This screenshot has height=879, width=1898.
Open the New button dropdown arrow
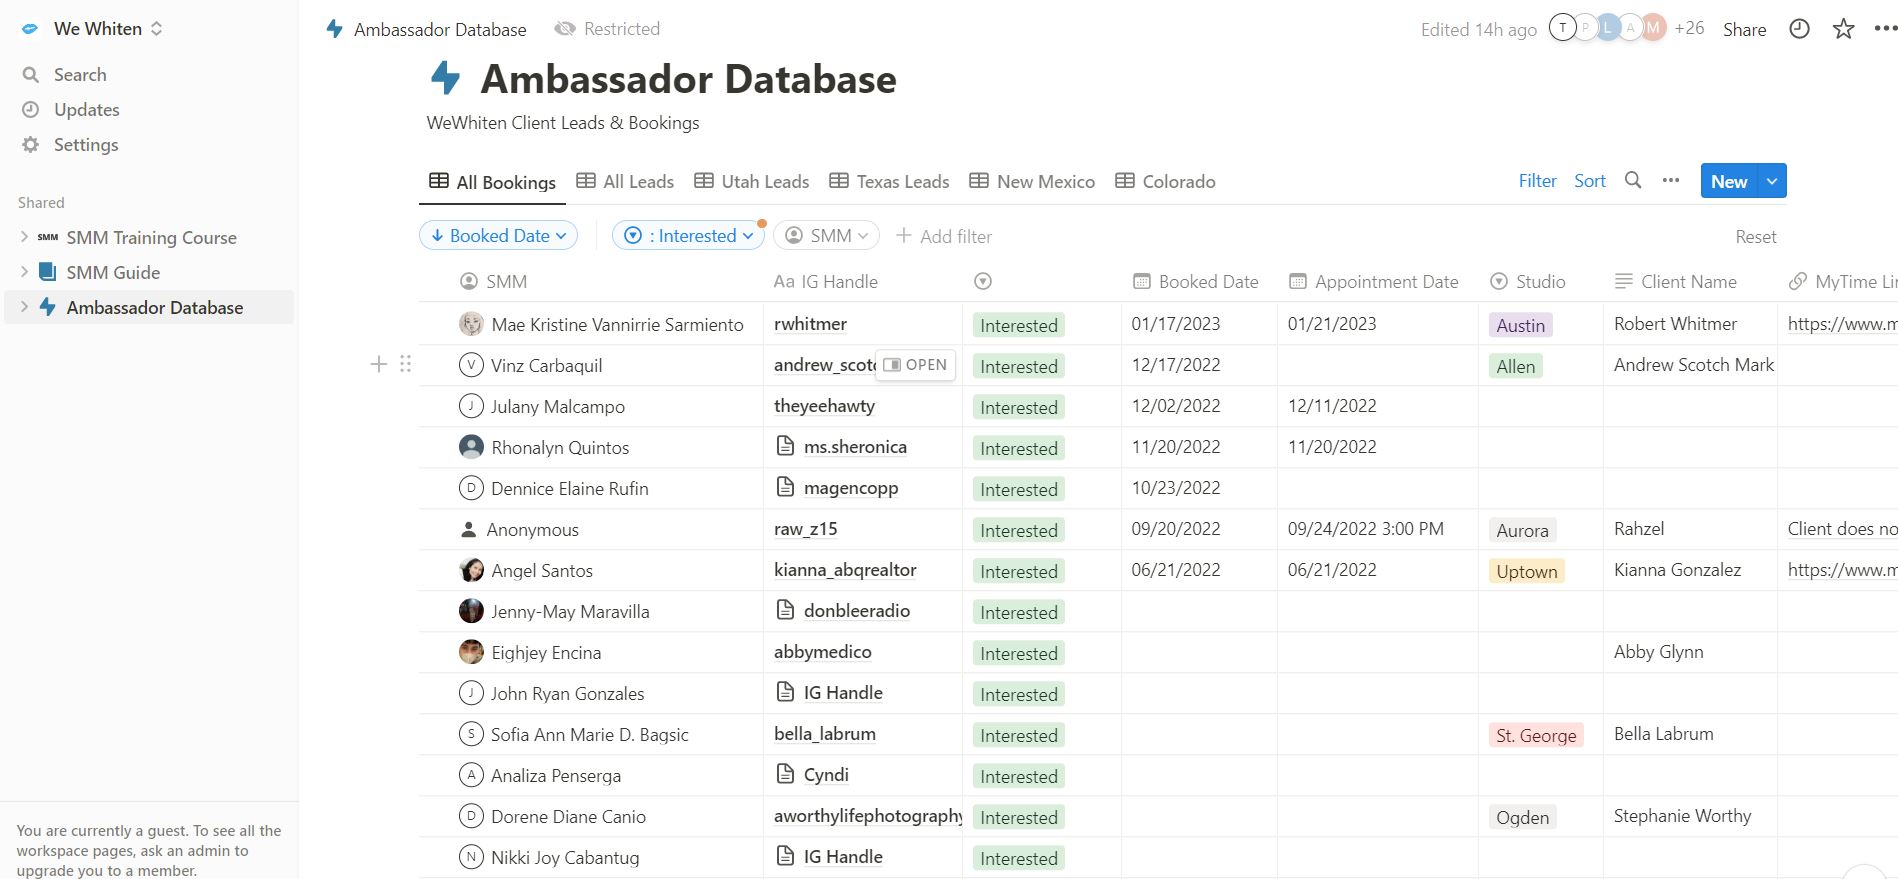1772,181
